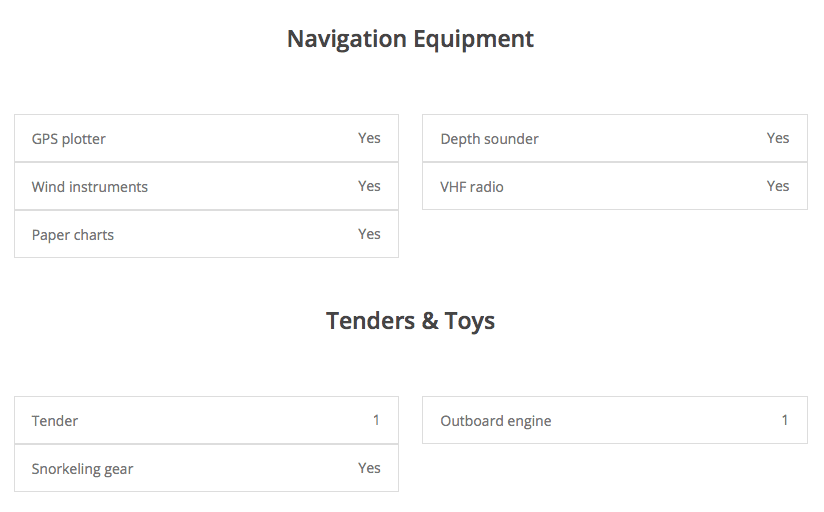The image size is (824, 512).
Task: Select the Tender label
Action: (55, 421)
